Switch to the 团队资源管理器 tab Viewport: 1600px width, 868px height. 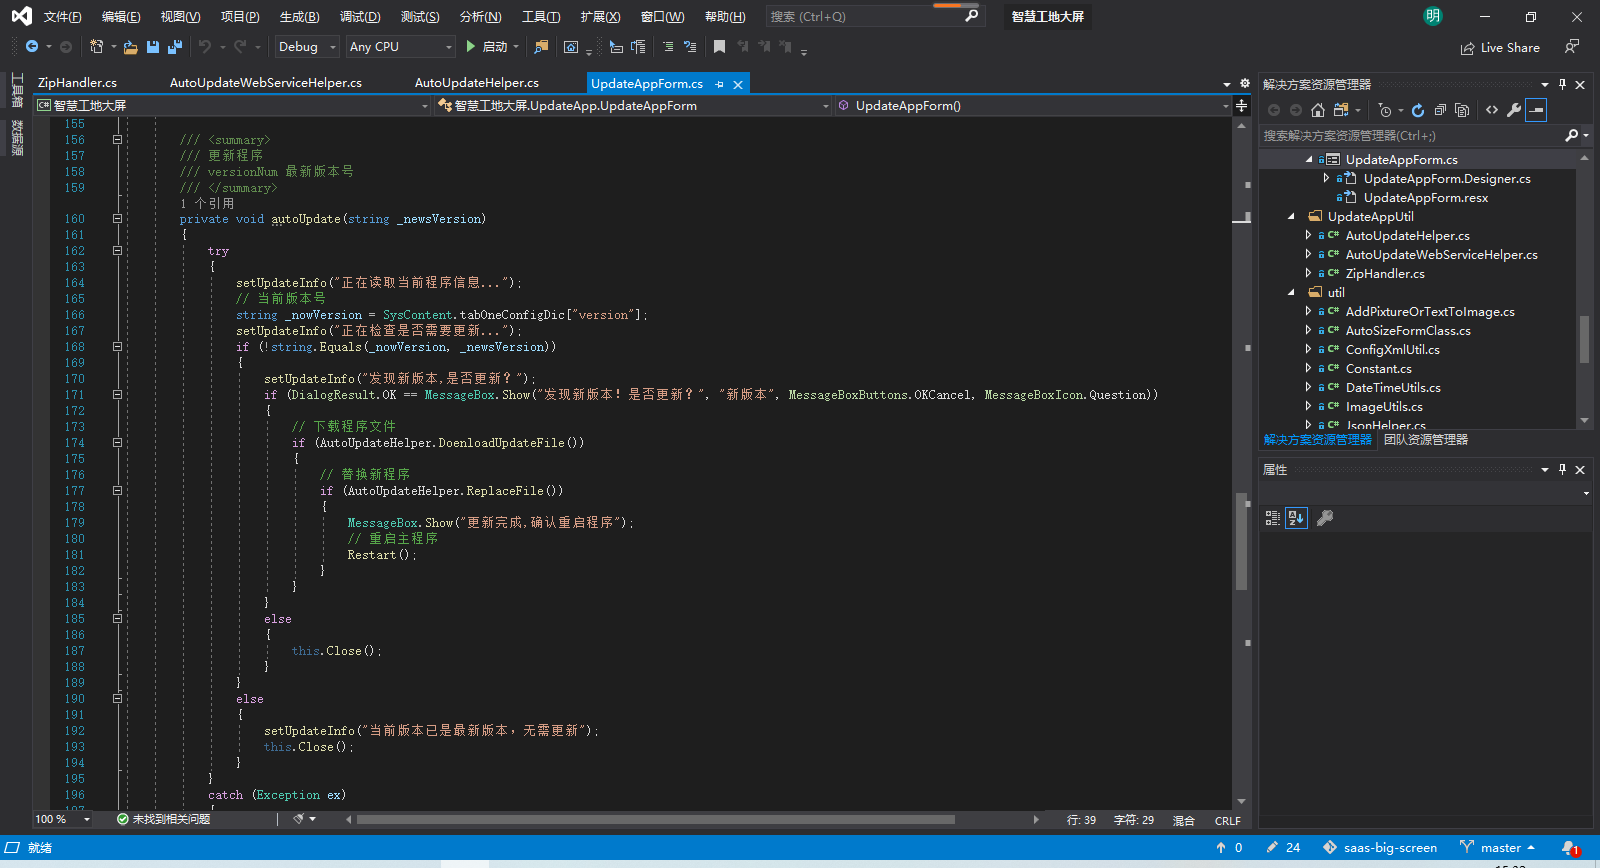[1426, 440]
